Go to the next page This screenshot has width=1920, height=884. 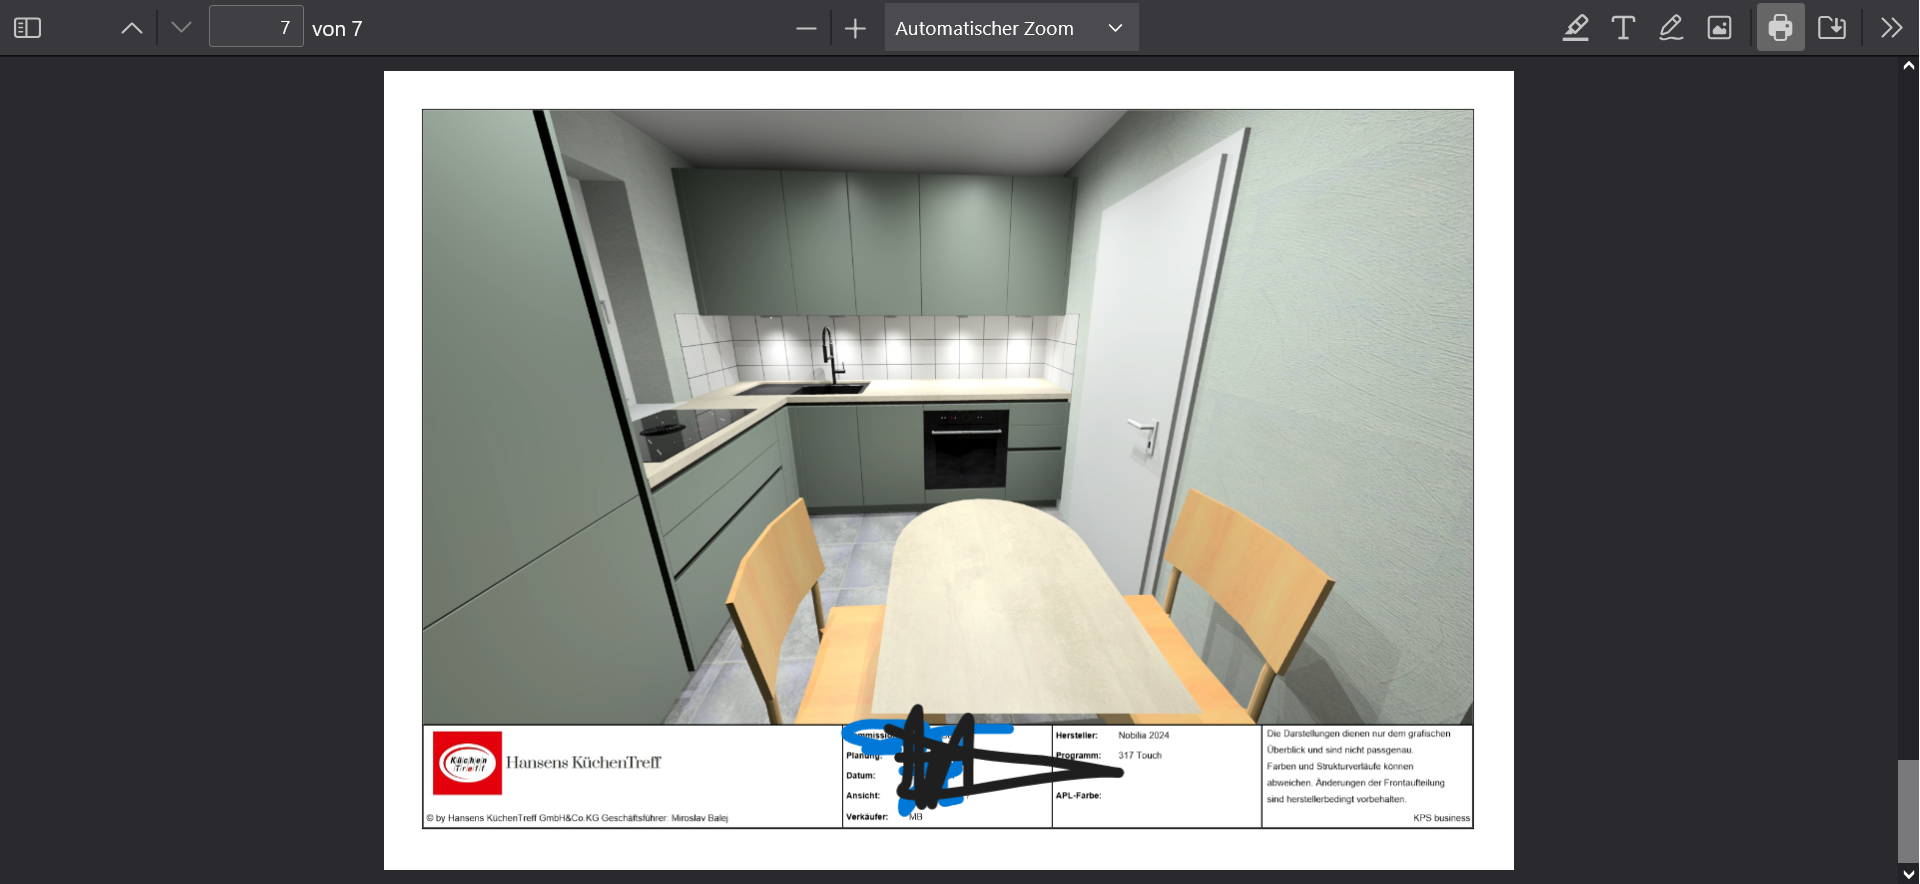pos(181,28)
